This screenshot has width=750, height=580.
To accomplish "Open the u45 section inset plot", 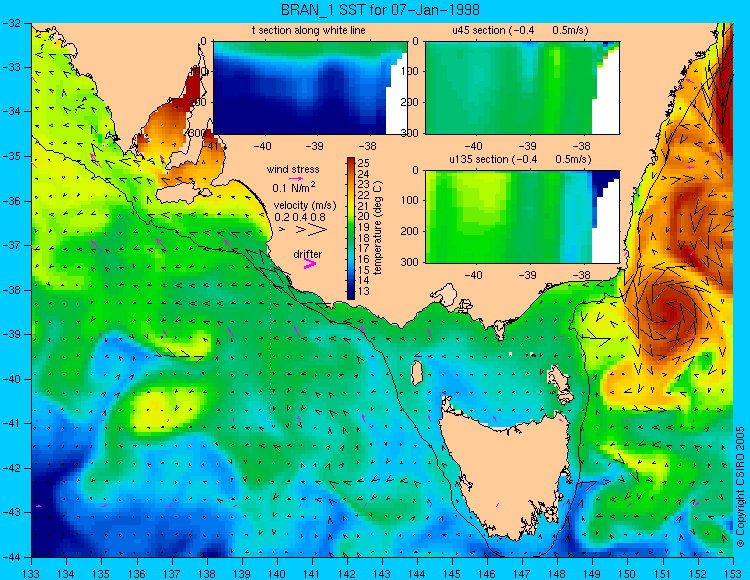I will click(x=522, y=88).
